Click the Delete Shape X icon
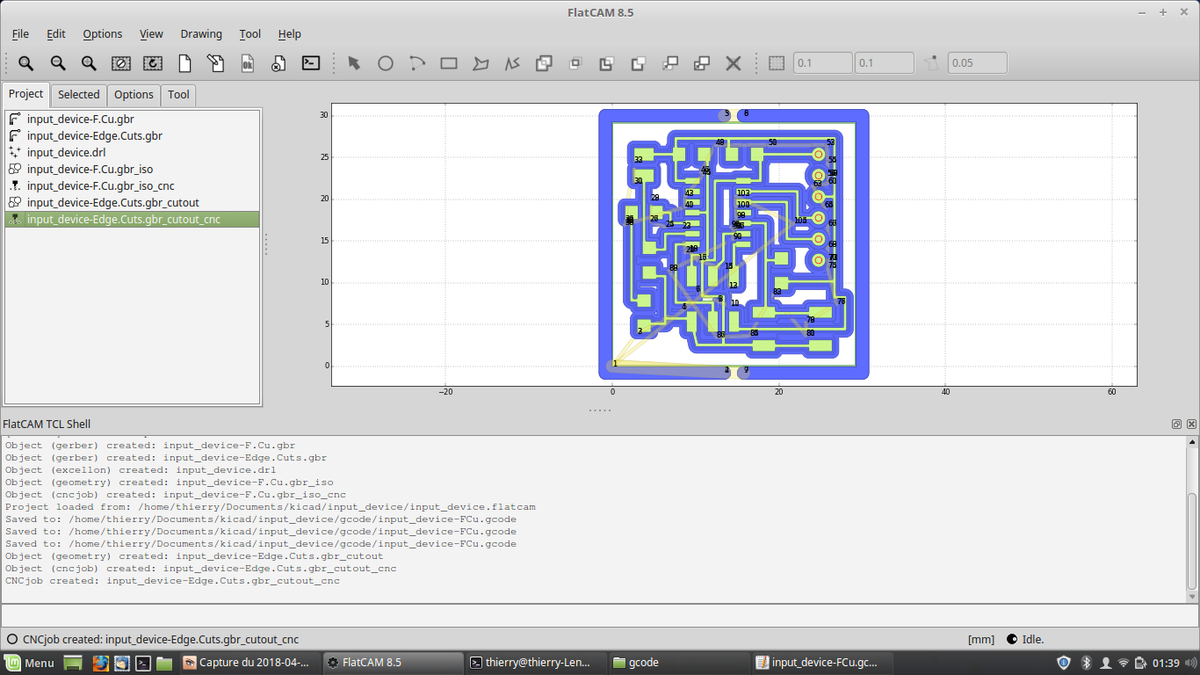 point(733,63)
